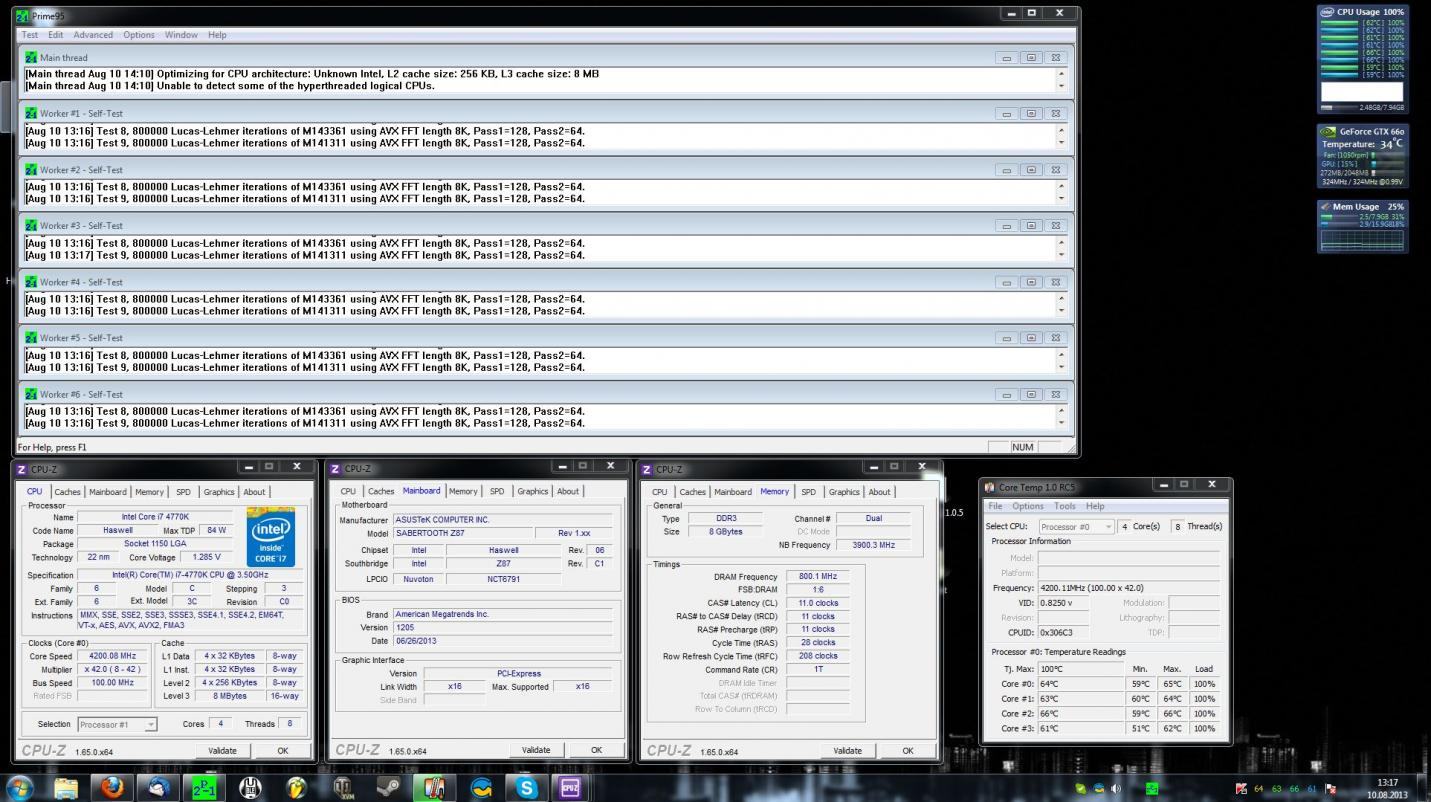The height and width of the screenshot is (802, 1431).
Task: Click the green Prime95 taskbar button
Action: (204, 788)
